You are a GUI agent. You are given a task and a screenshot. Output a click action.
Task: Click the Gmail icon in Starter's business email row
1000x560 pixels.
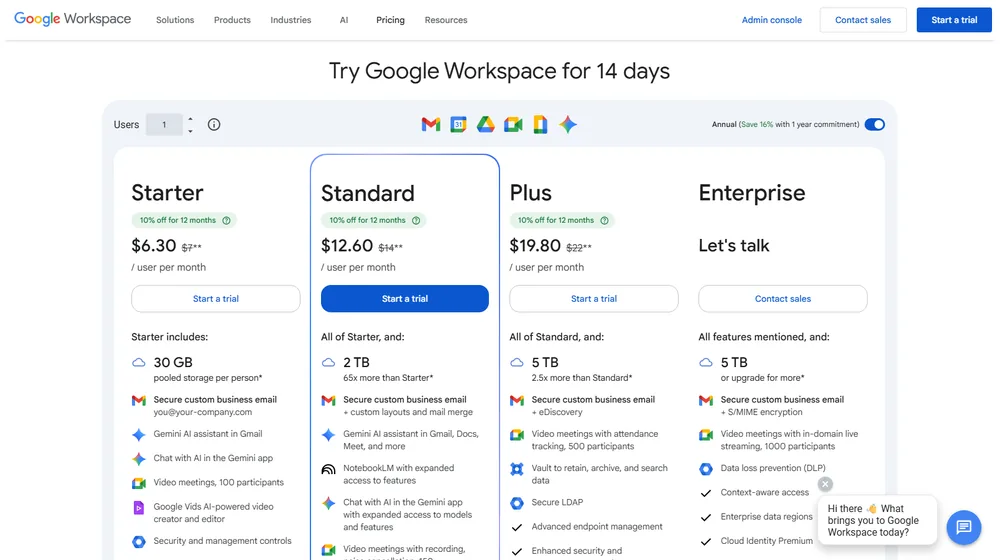(x=138, y=401)
